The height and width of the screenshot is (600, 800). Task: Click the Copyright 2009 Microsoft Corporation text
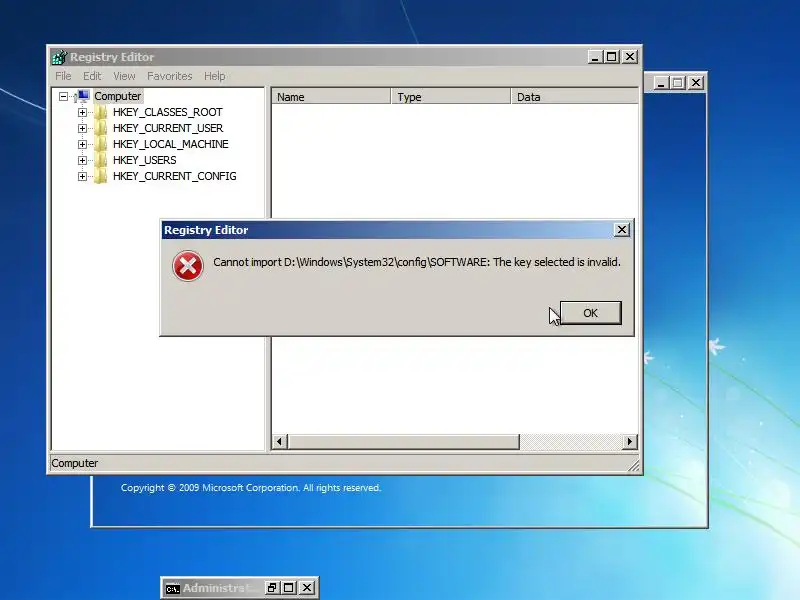251,488
